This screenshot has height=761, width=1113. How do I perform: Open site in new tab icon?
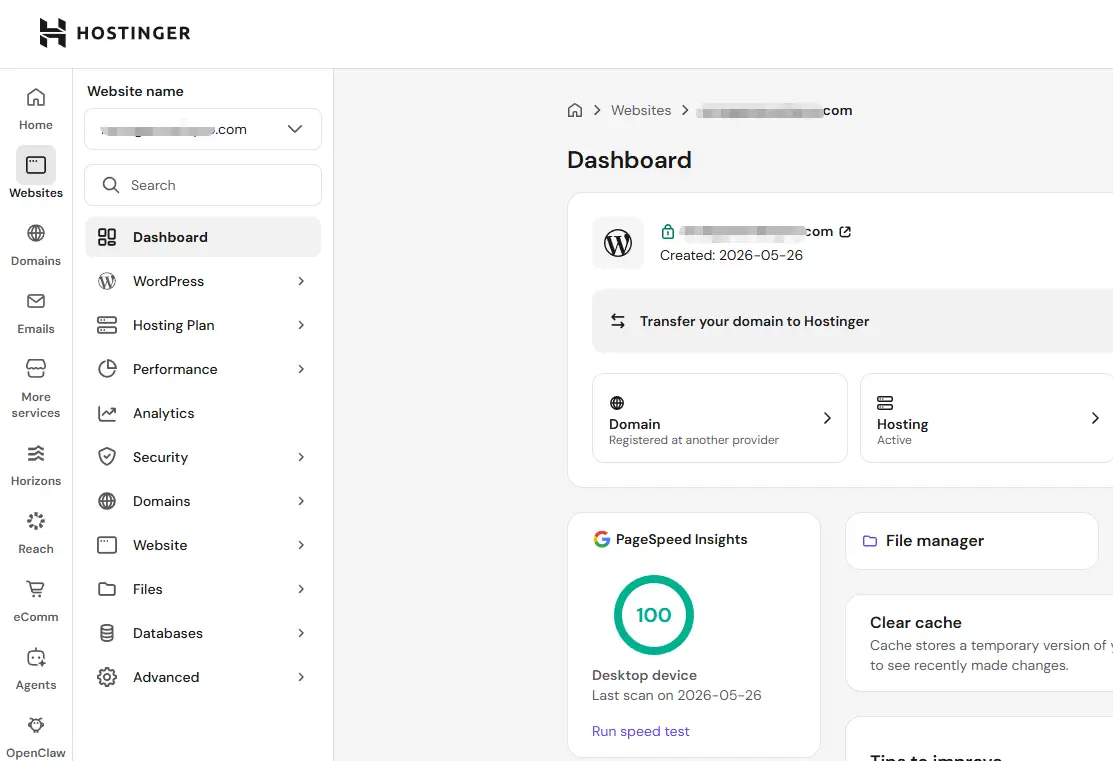[x=845, y=231]
